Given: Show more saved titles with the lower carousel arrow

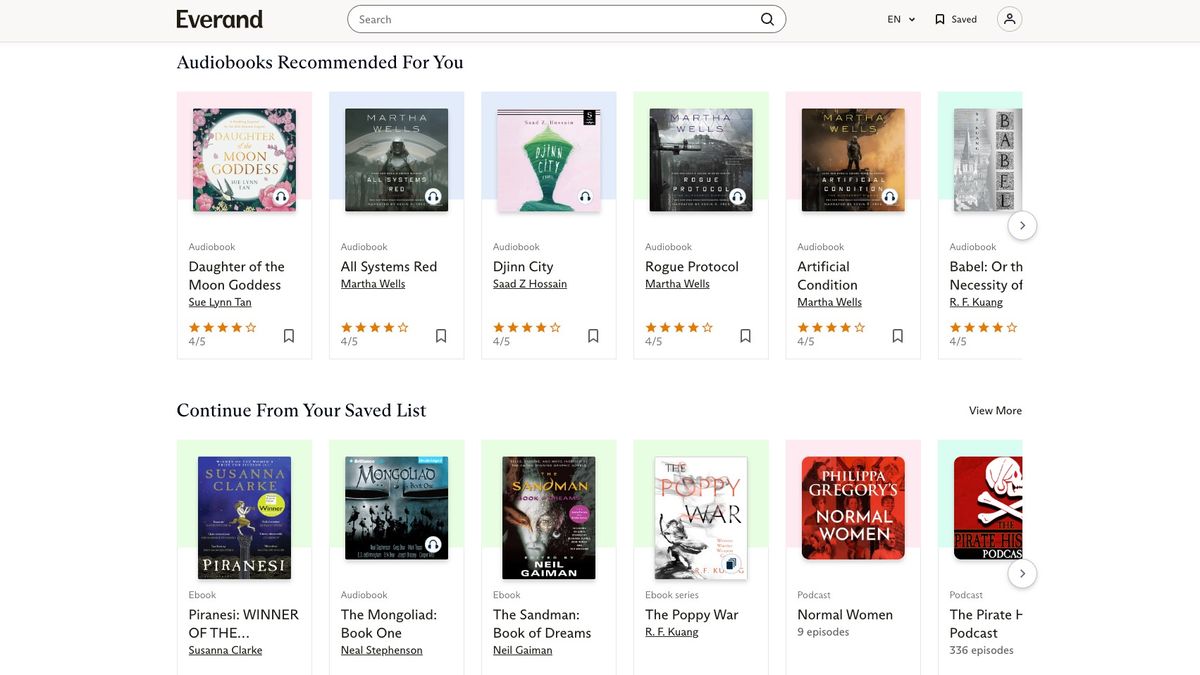Looking at the screenshot, I should 1022,573.
